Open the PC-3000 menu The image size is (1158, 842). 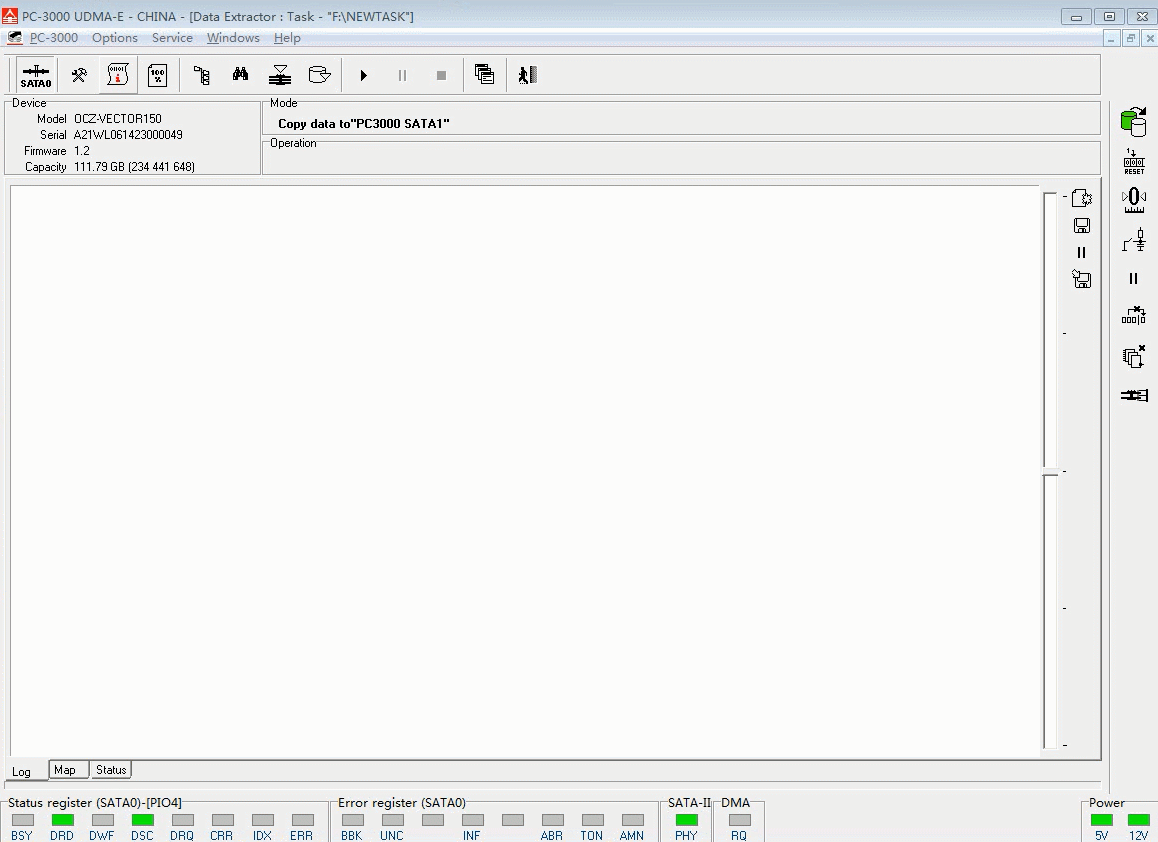[x=53, y=38]
